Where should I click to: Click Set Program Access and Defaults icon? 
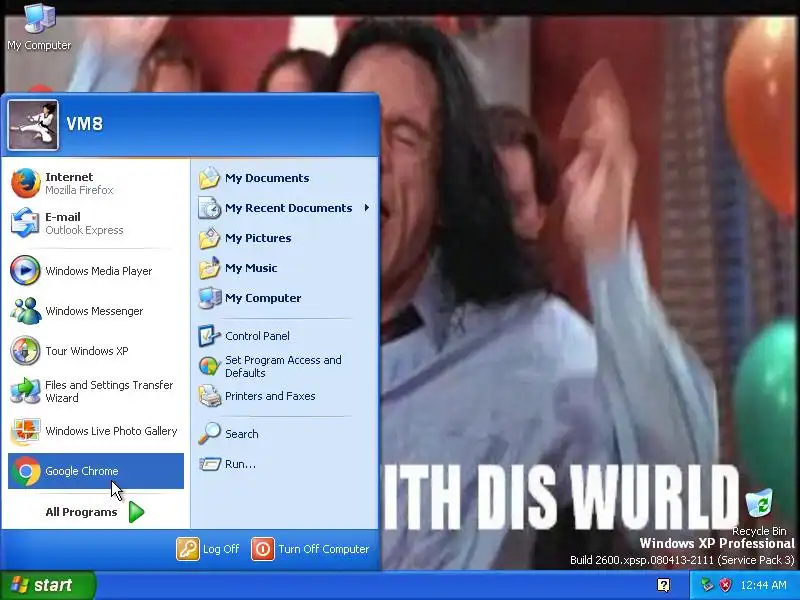209,366
